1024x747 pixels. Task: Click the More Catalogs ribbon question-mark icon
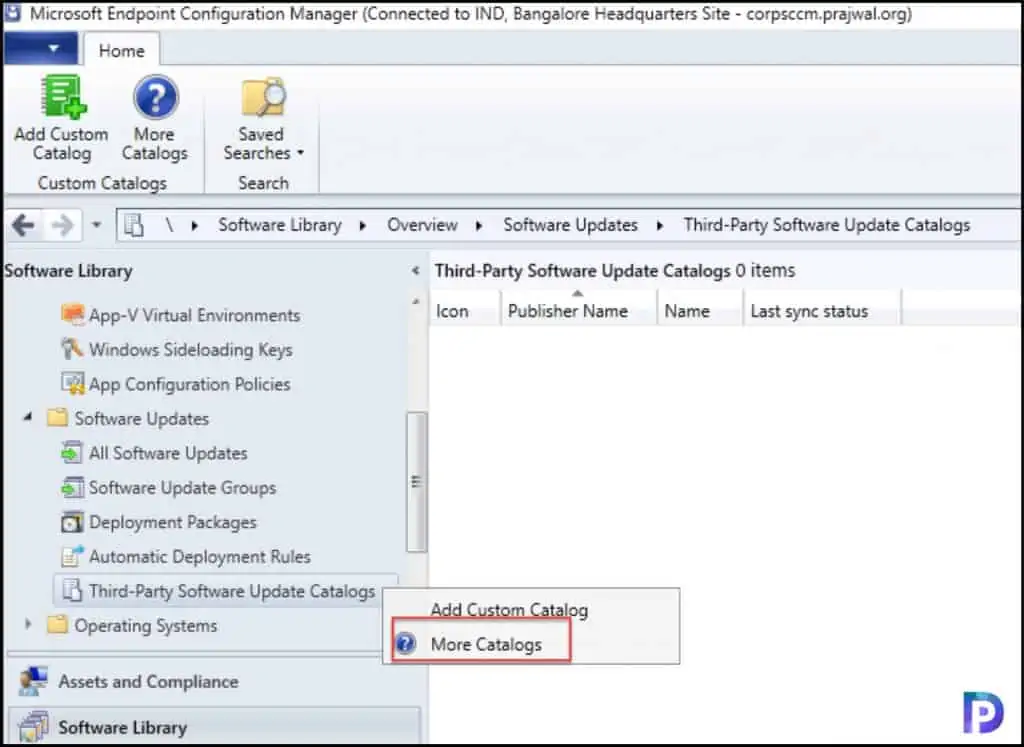click(155, 97)
